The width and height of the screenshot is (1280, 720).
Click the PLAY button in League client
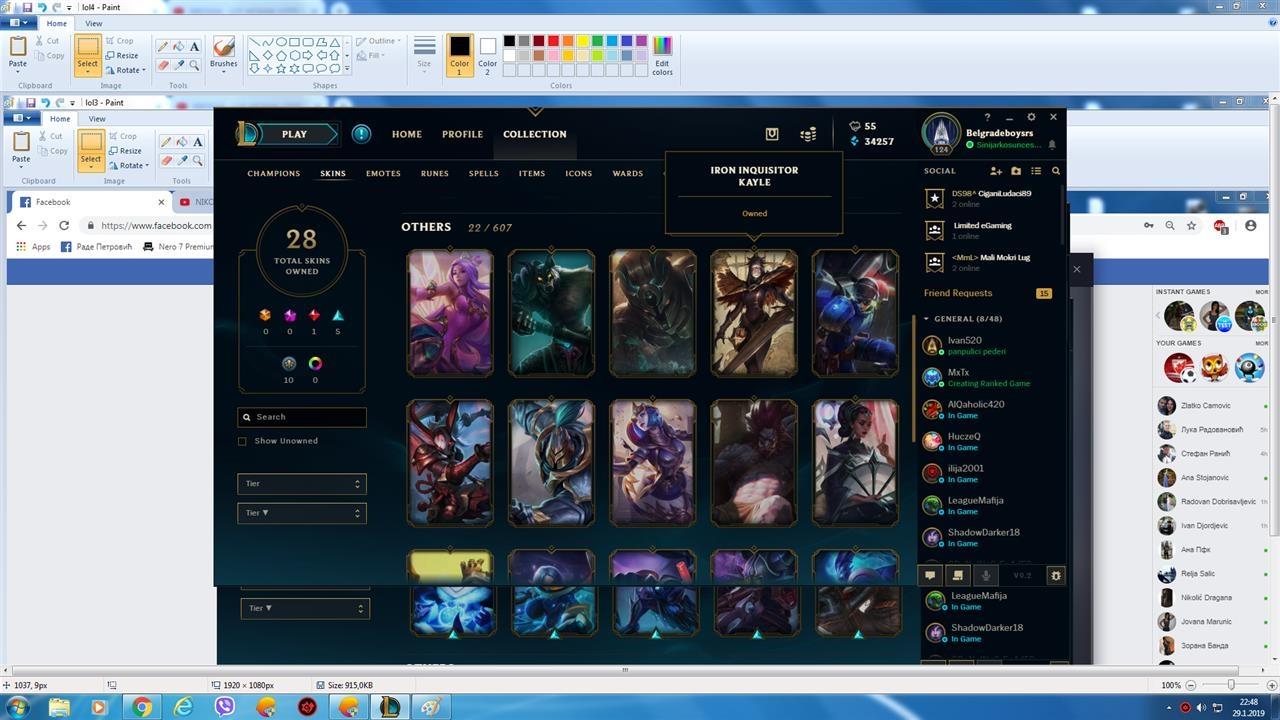294,134
